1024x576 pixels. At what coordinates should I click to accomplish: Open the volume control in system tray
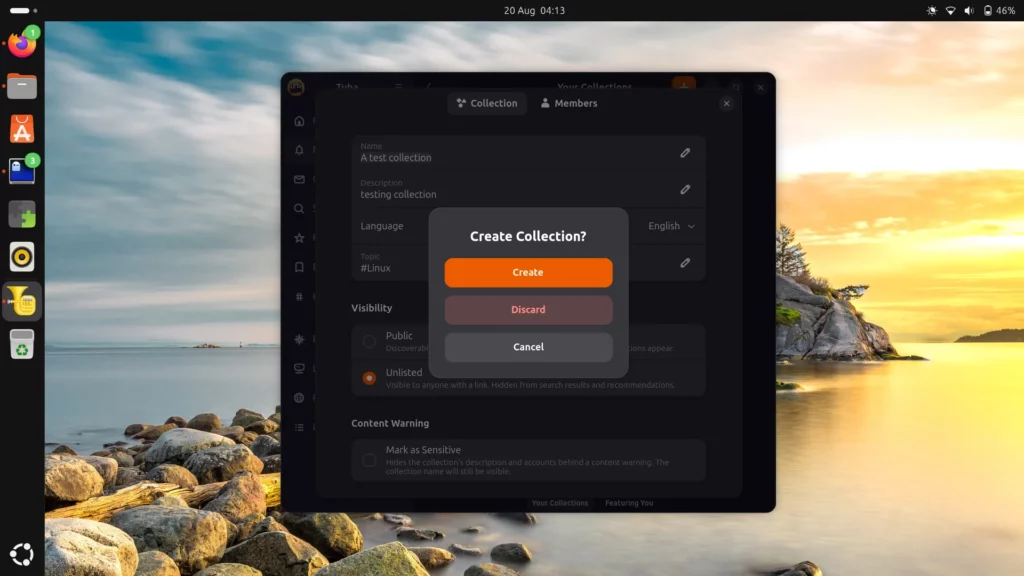click(x=969, y=10)
